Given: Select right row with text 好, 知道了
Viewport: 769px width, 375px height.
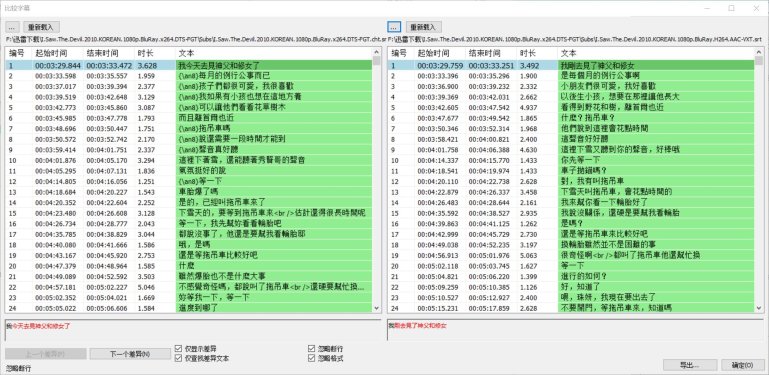Looking at the screenshot, I should (x=571, y=287).
